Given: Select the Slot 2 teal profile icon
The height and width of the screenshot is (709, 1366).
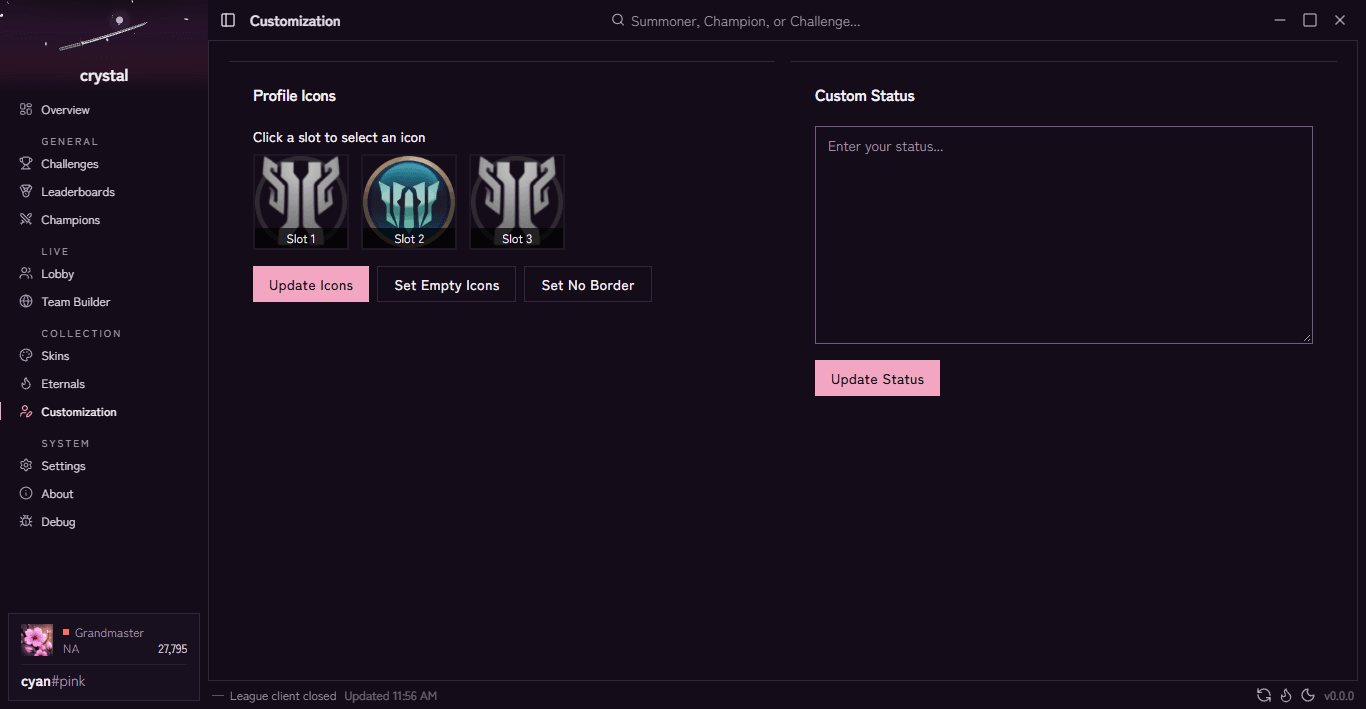Looking at the screenshot, I should [409, 202].
